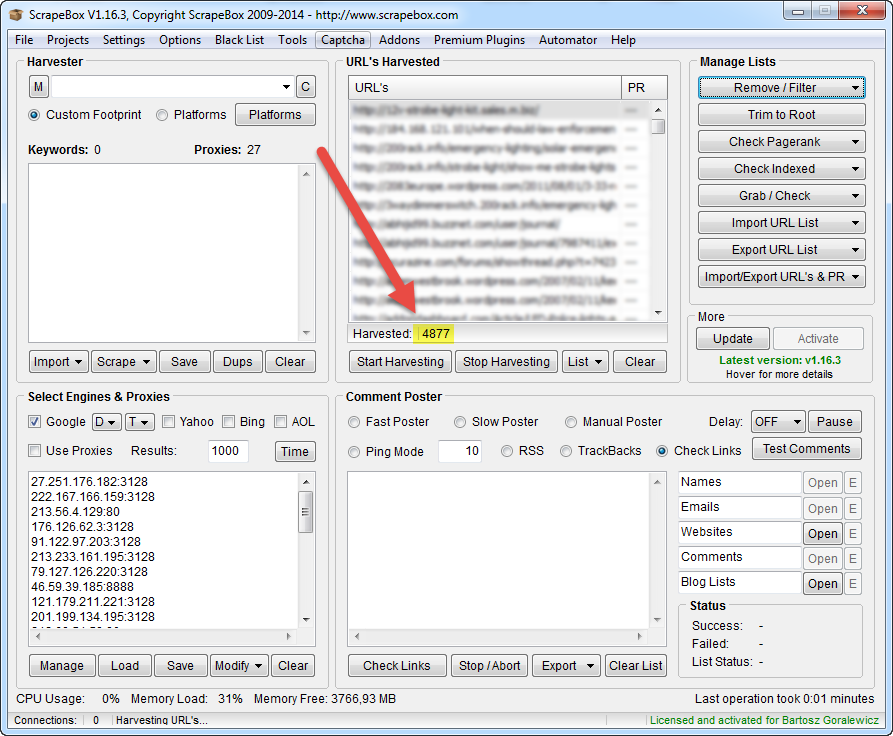Expand the Export URL List dropdown
Image resolution: width=893 pixels, height=736 pixels.
781,250
